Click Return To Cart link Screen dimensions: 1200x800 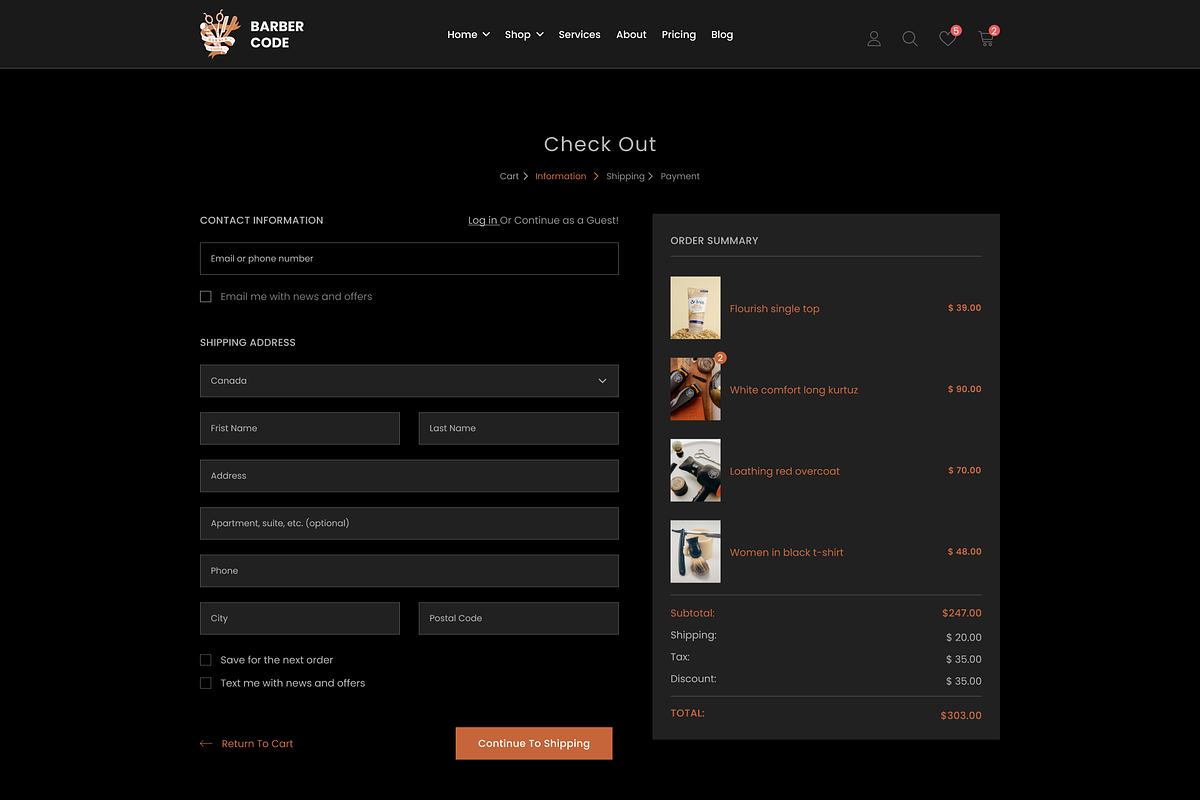coord(257,743)
